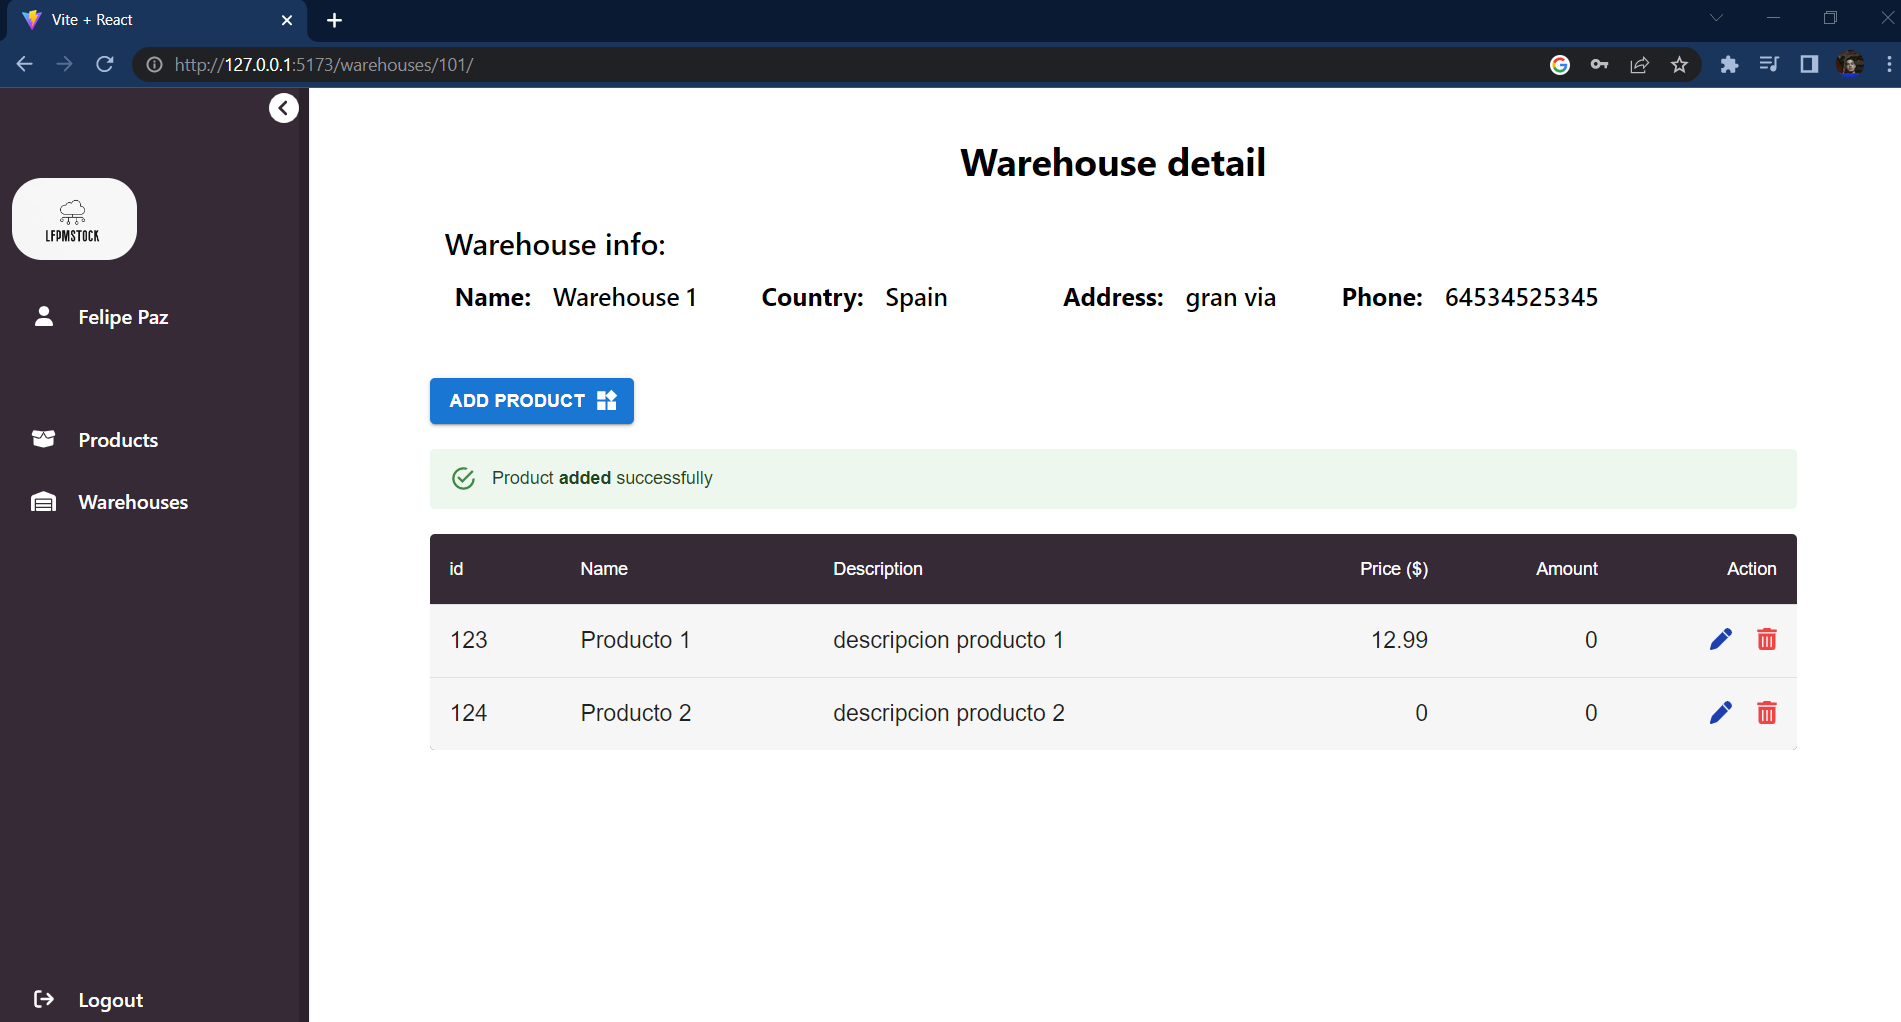Open the browser three-dot menu
Viewport: 1901px width, 1022px height.
(x=1889, y=64)
